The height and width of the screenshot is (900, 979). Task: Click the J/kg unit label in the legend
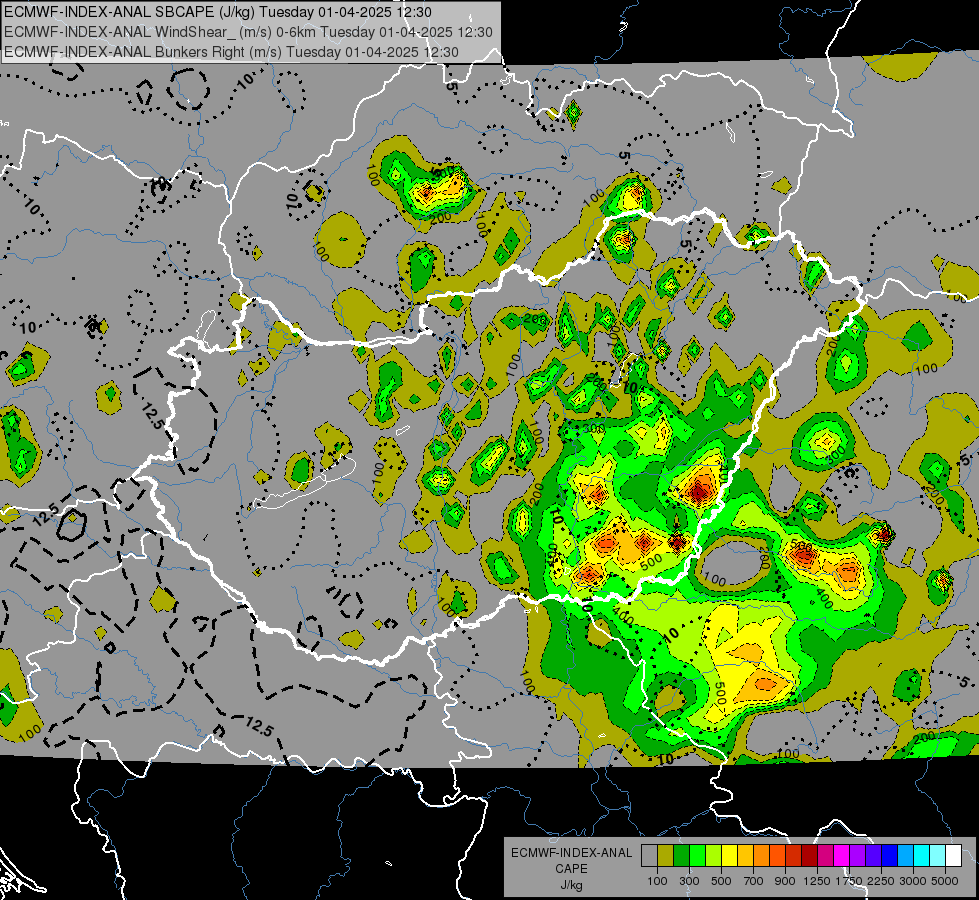click(x=571, y=885)
